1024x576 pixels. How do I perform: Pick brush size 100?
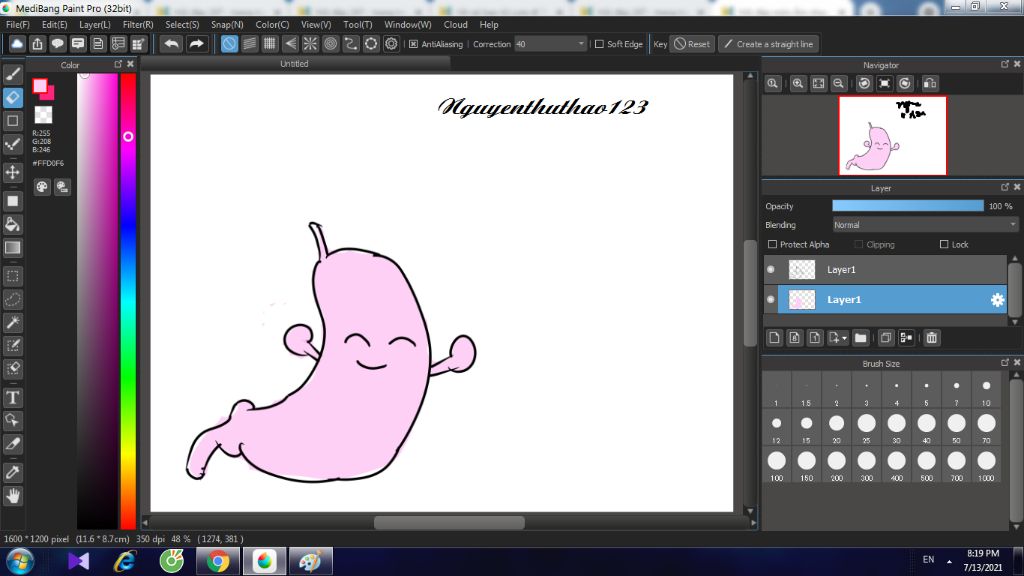[x=776, y=465]
